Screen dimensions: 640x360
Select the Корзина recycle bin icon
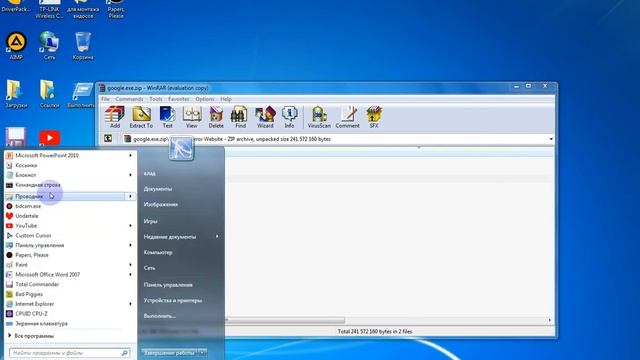(83, 46)
